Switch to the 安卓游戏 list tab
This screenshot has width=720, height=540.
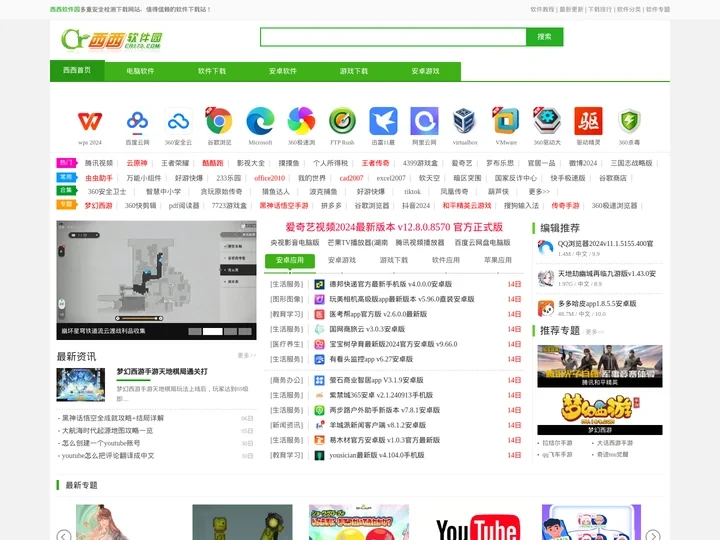342,260
